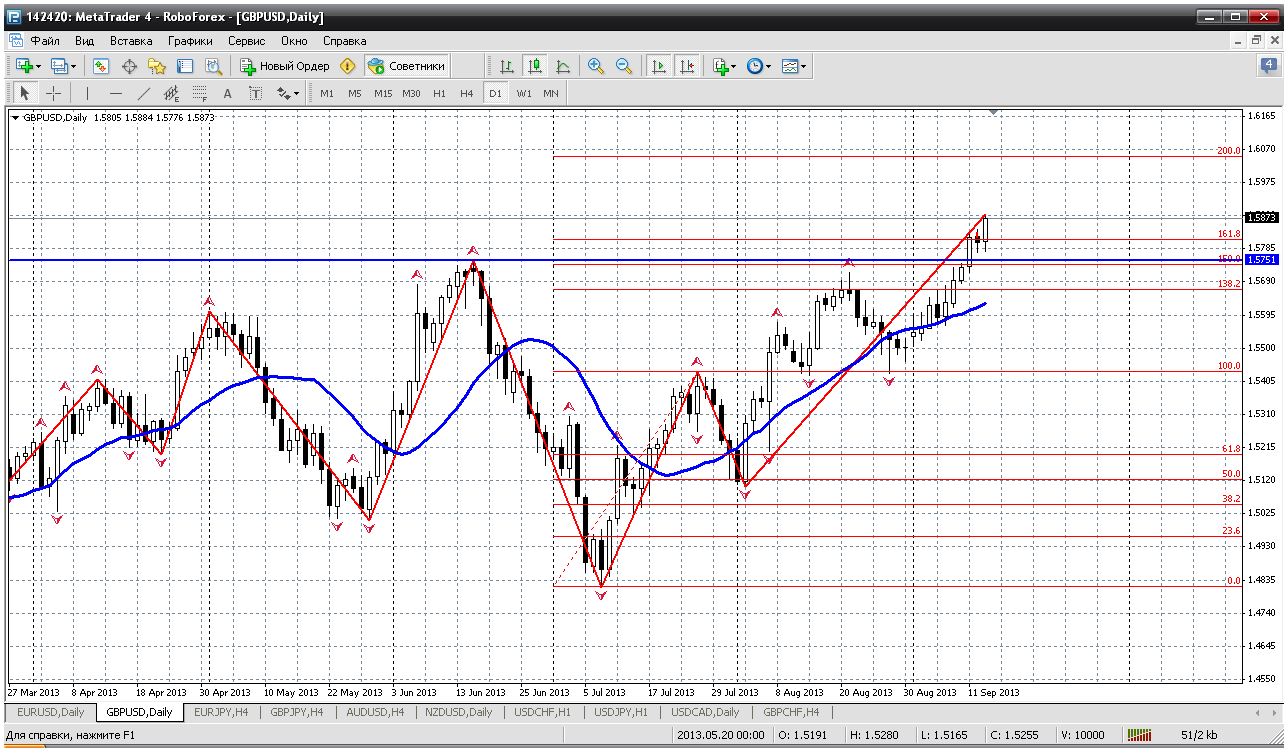Image resolution: width=1288 pixels, height=748 pixels.
Task: Select the crosshair tool
Action: 53,93
